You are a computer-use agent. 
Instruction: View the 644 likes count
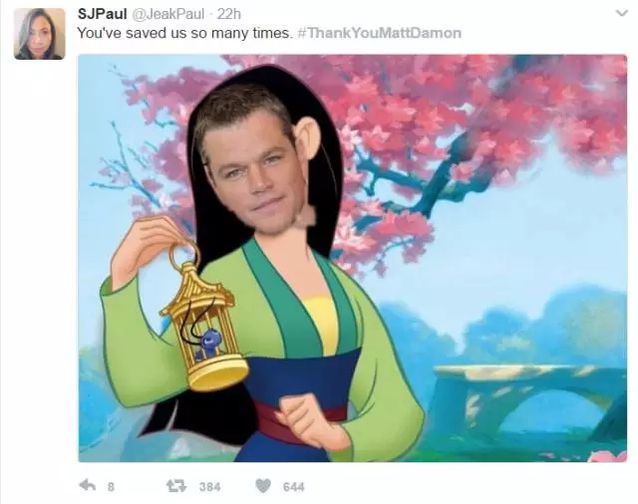[293, 487]
